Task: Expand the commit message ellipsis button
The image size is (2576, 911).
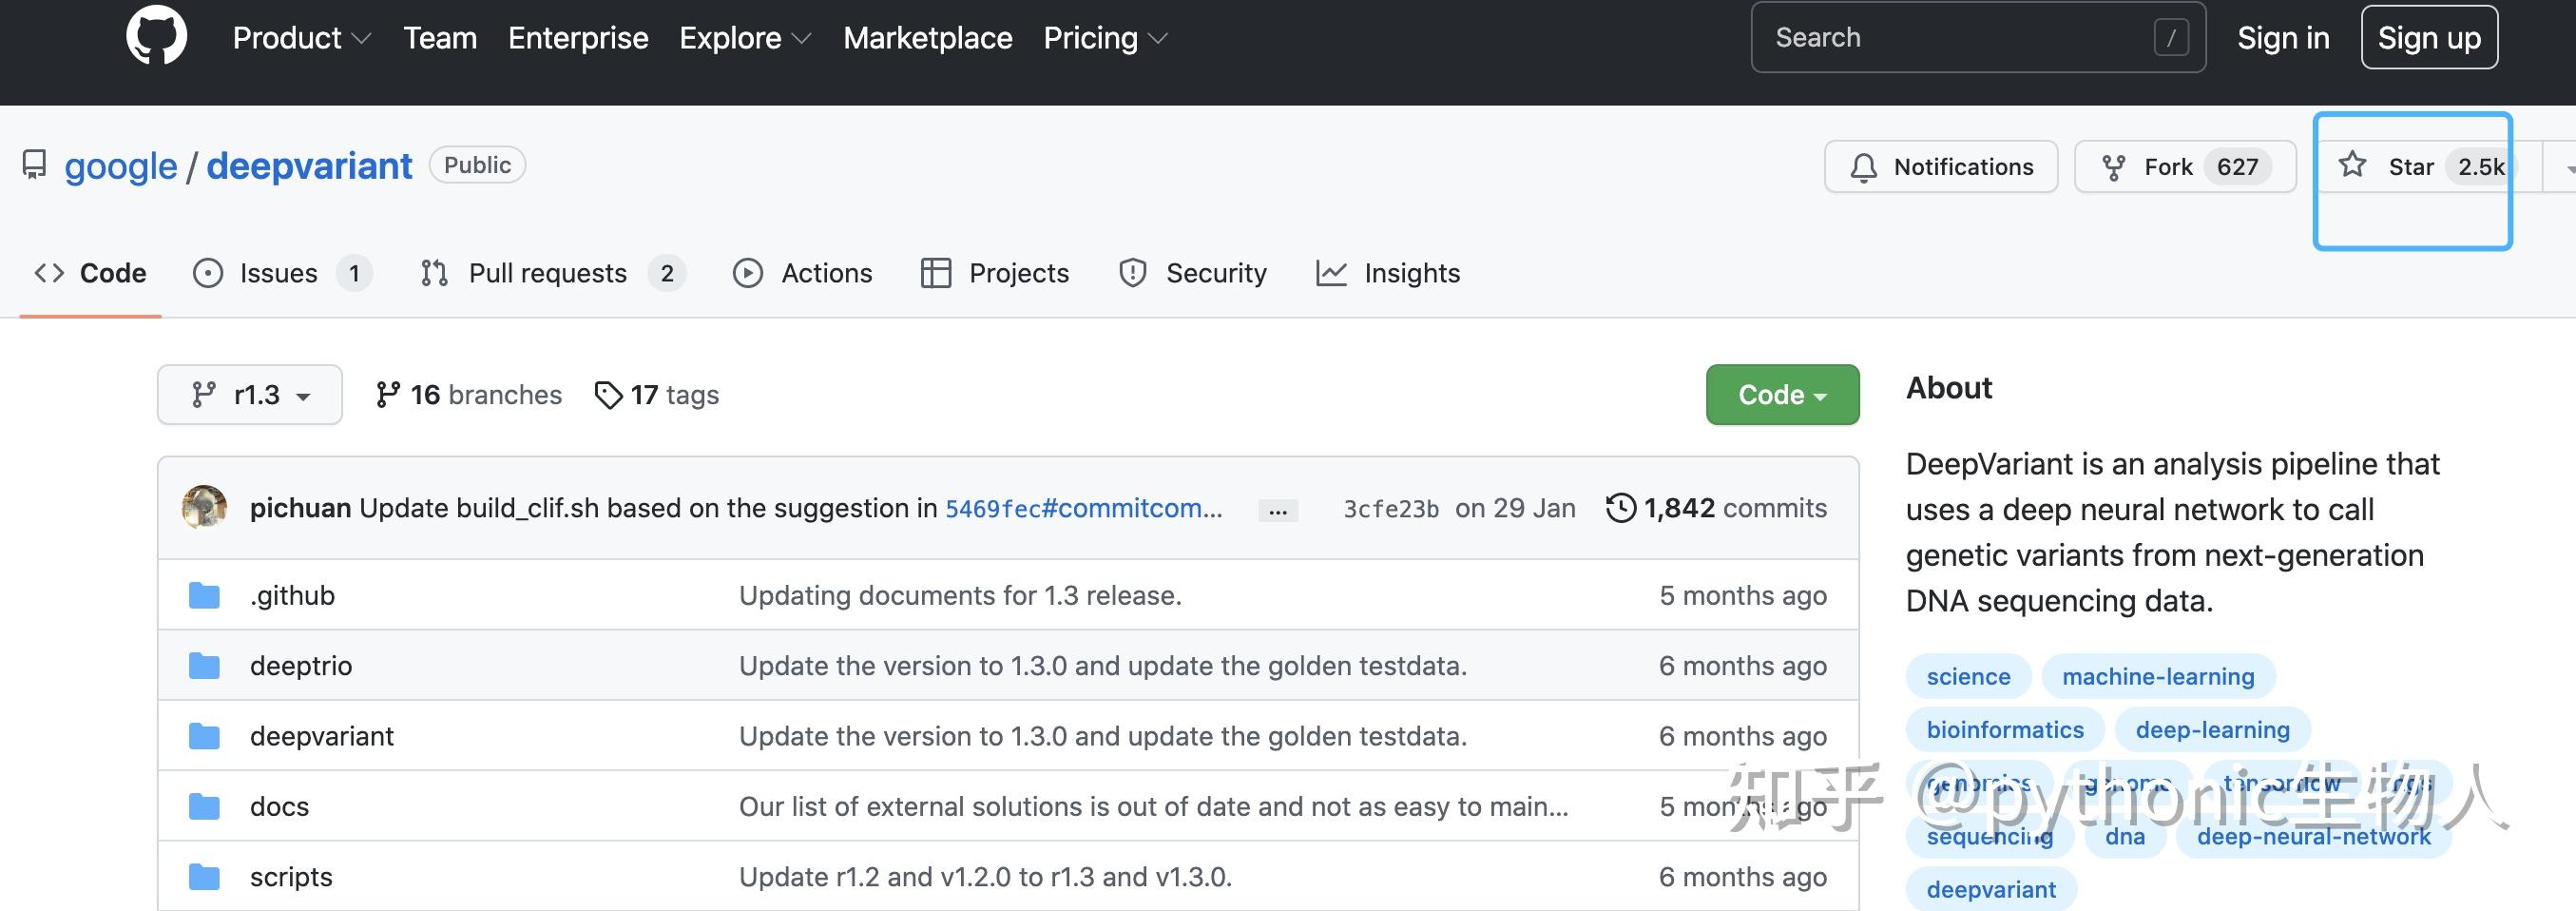Action: point(1277,510)
